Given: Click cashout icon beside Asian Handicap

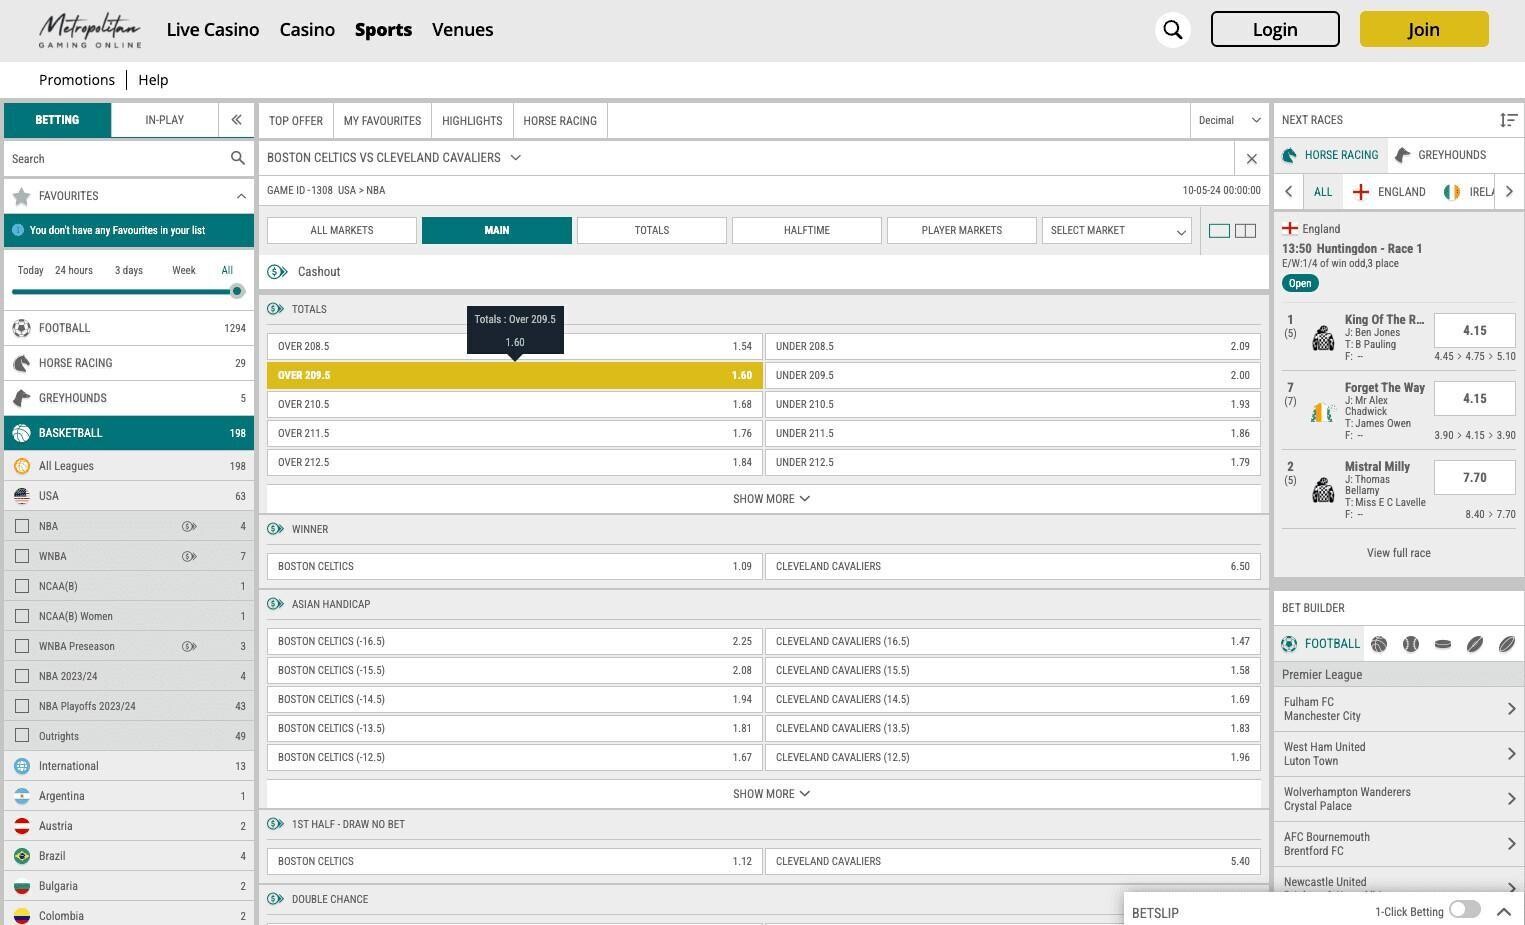Looking at the screenshot, I should [x=275, y=604].
